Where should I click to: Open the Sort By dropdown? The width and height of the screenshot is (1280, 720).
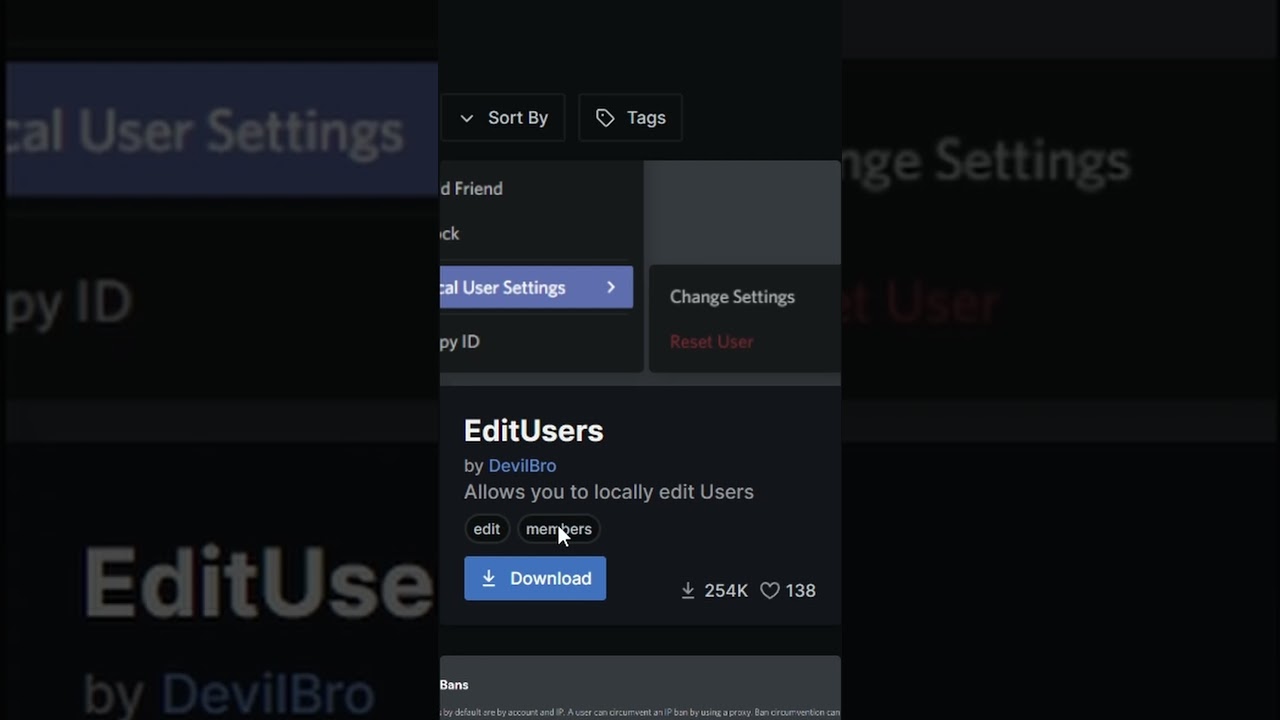[x=503, y=118]
